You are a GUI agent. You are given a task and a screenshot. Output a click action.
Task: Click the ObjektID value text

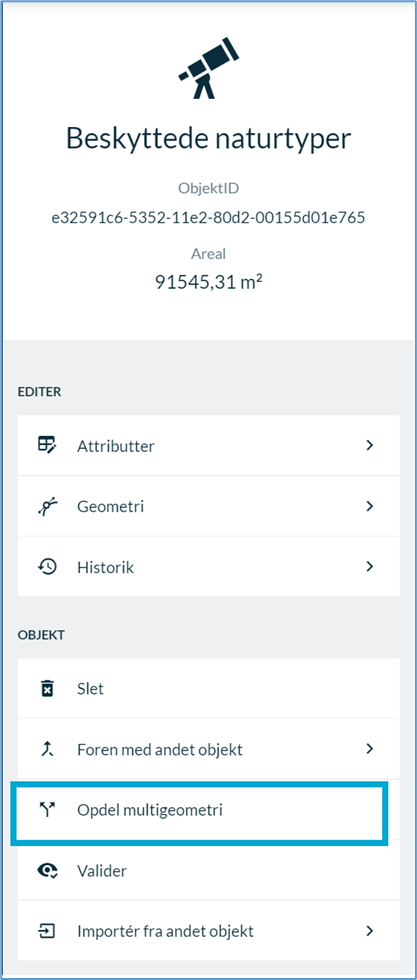[208, 218]
